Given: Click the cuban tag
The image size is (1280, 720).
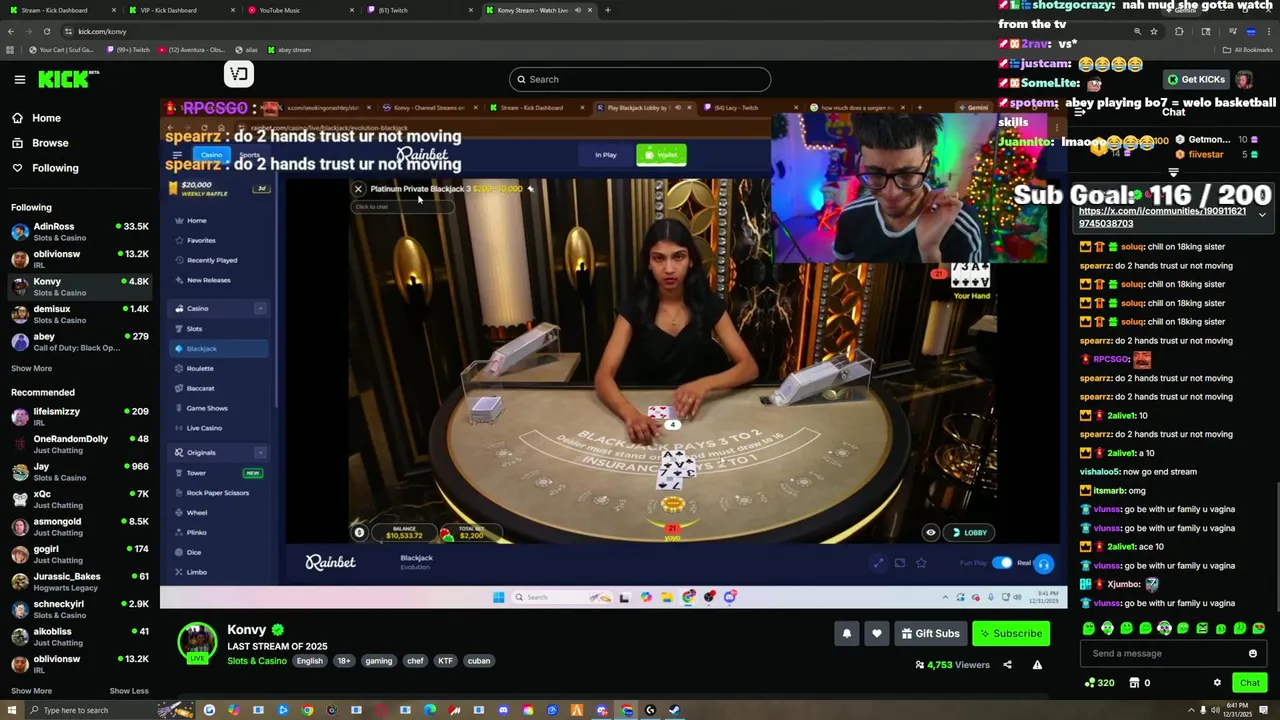Looking at the screenshot, I should (478, 661).
